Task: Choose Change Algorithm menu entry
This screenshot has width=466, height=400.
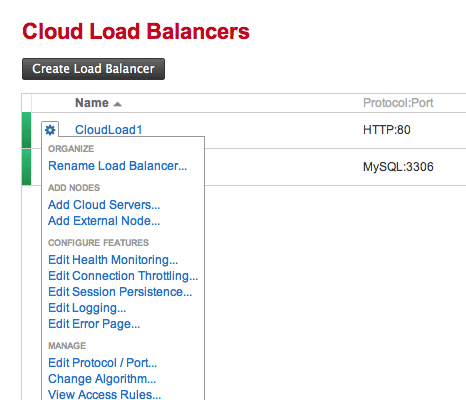Action: pyautogui.click(x=102, y=379)
